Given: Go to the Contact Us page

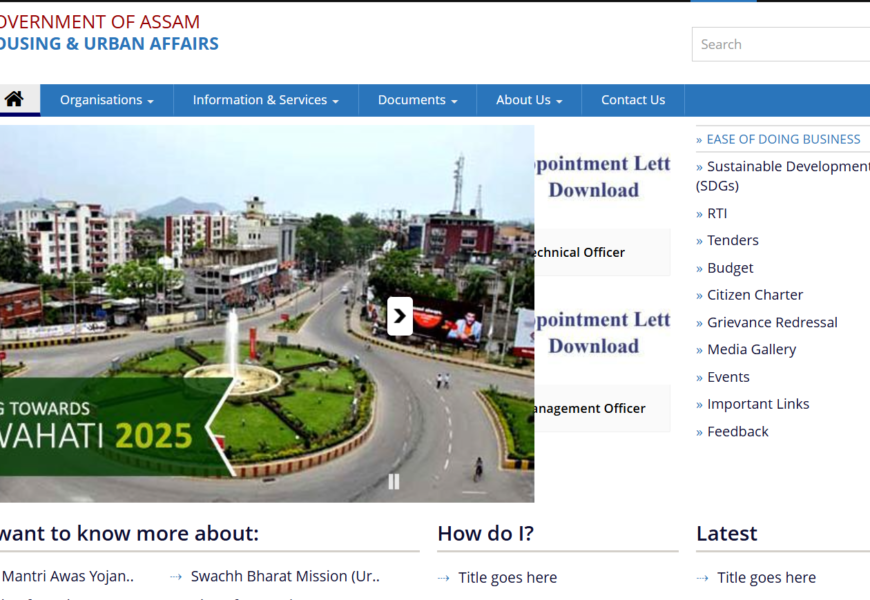Looking at the screenshot, I should (632, 100).
